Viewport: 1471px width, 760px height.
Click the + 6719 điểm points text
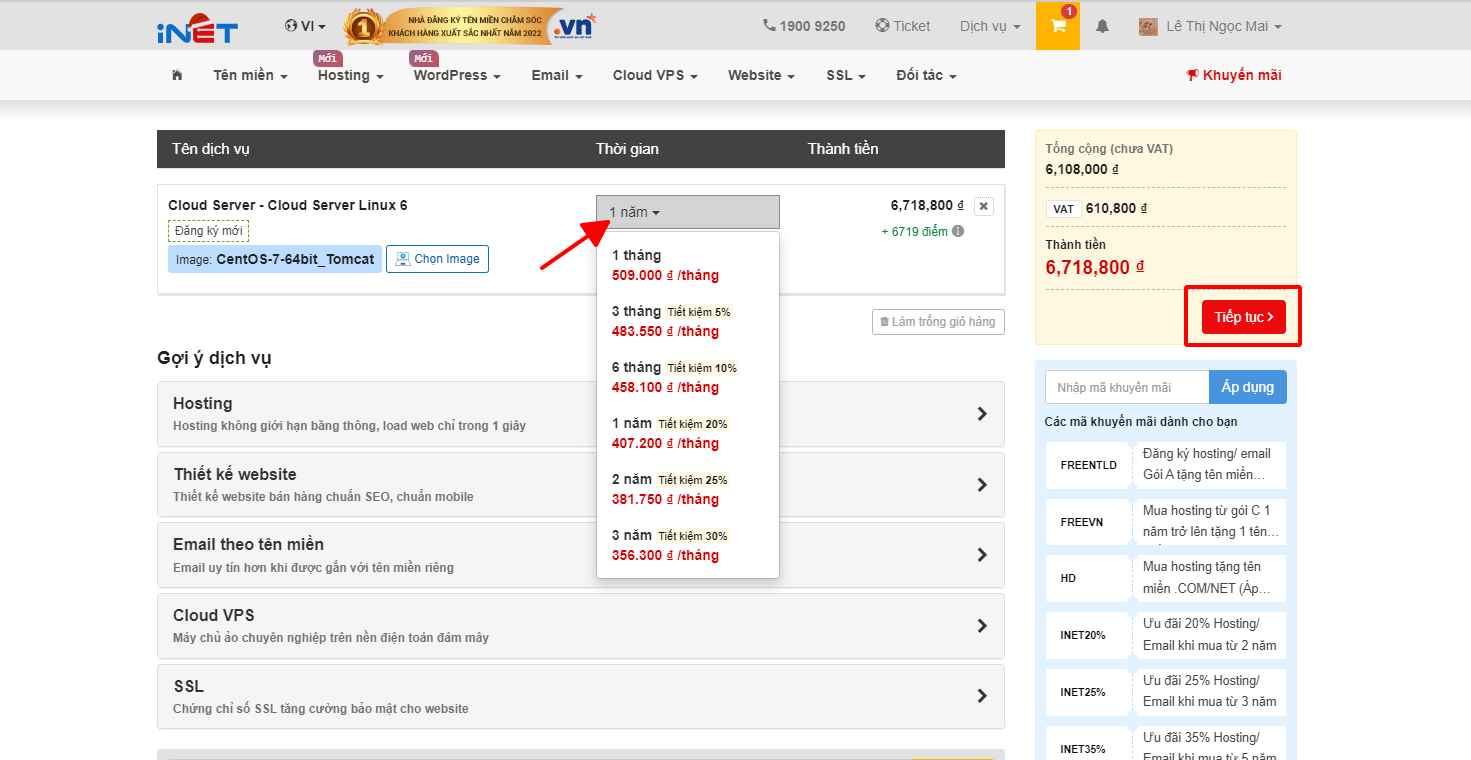914,231
